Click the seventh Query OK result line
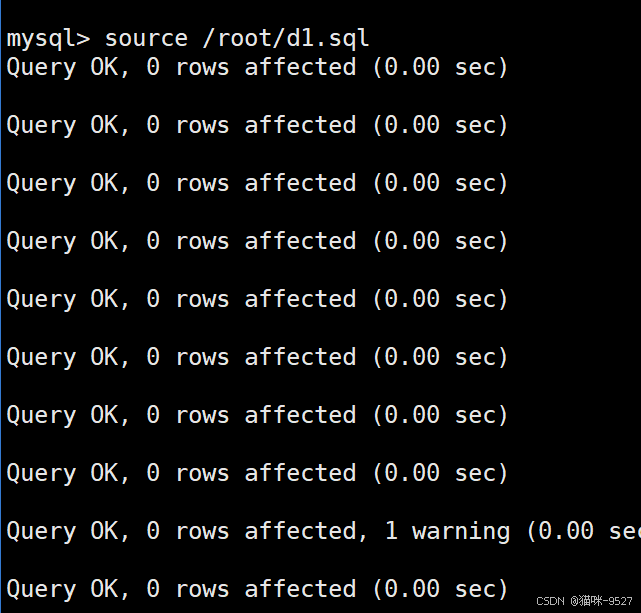 point(257,415)
